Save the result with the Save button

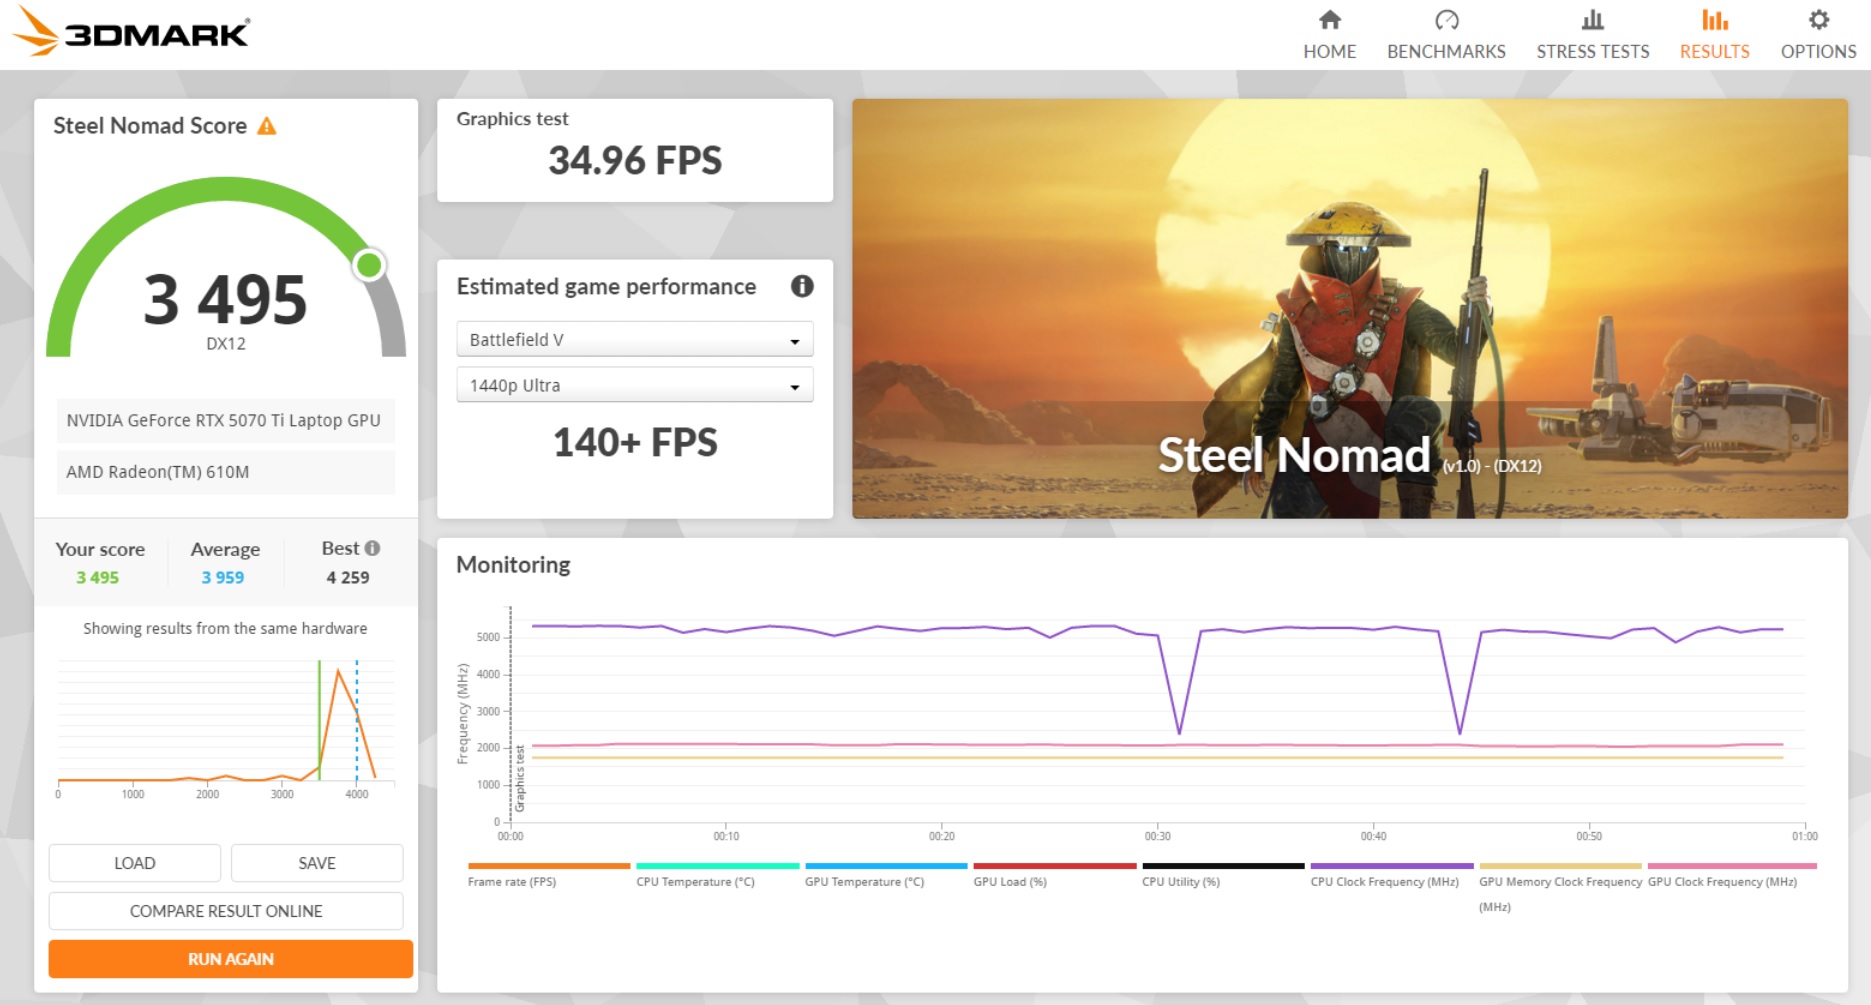(x=317, y=863)
